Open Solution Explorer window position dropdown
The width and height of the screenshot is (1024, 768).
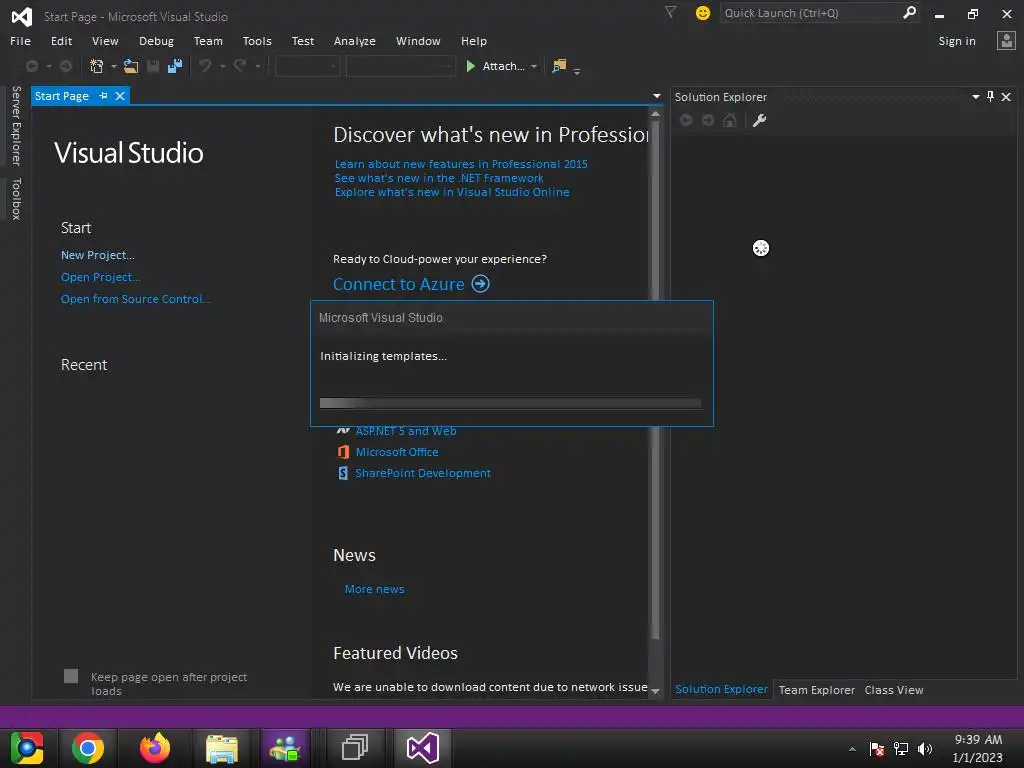[976, 97]
